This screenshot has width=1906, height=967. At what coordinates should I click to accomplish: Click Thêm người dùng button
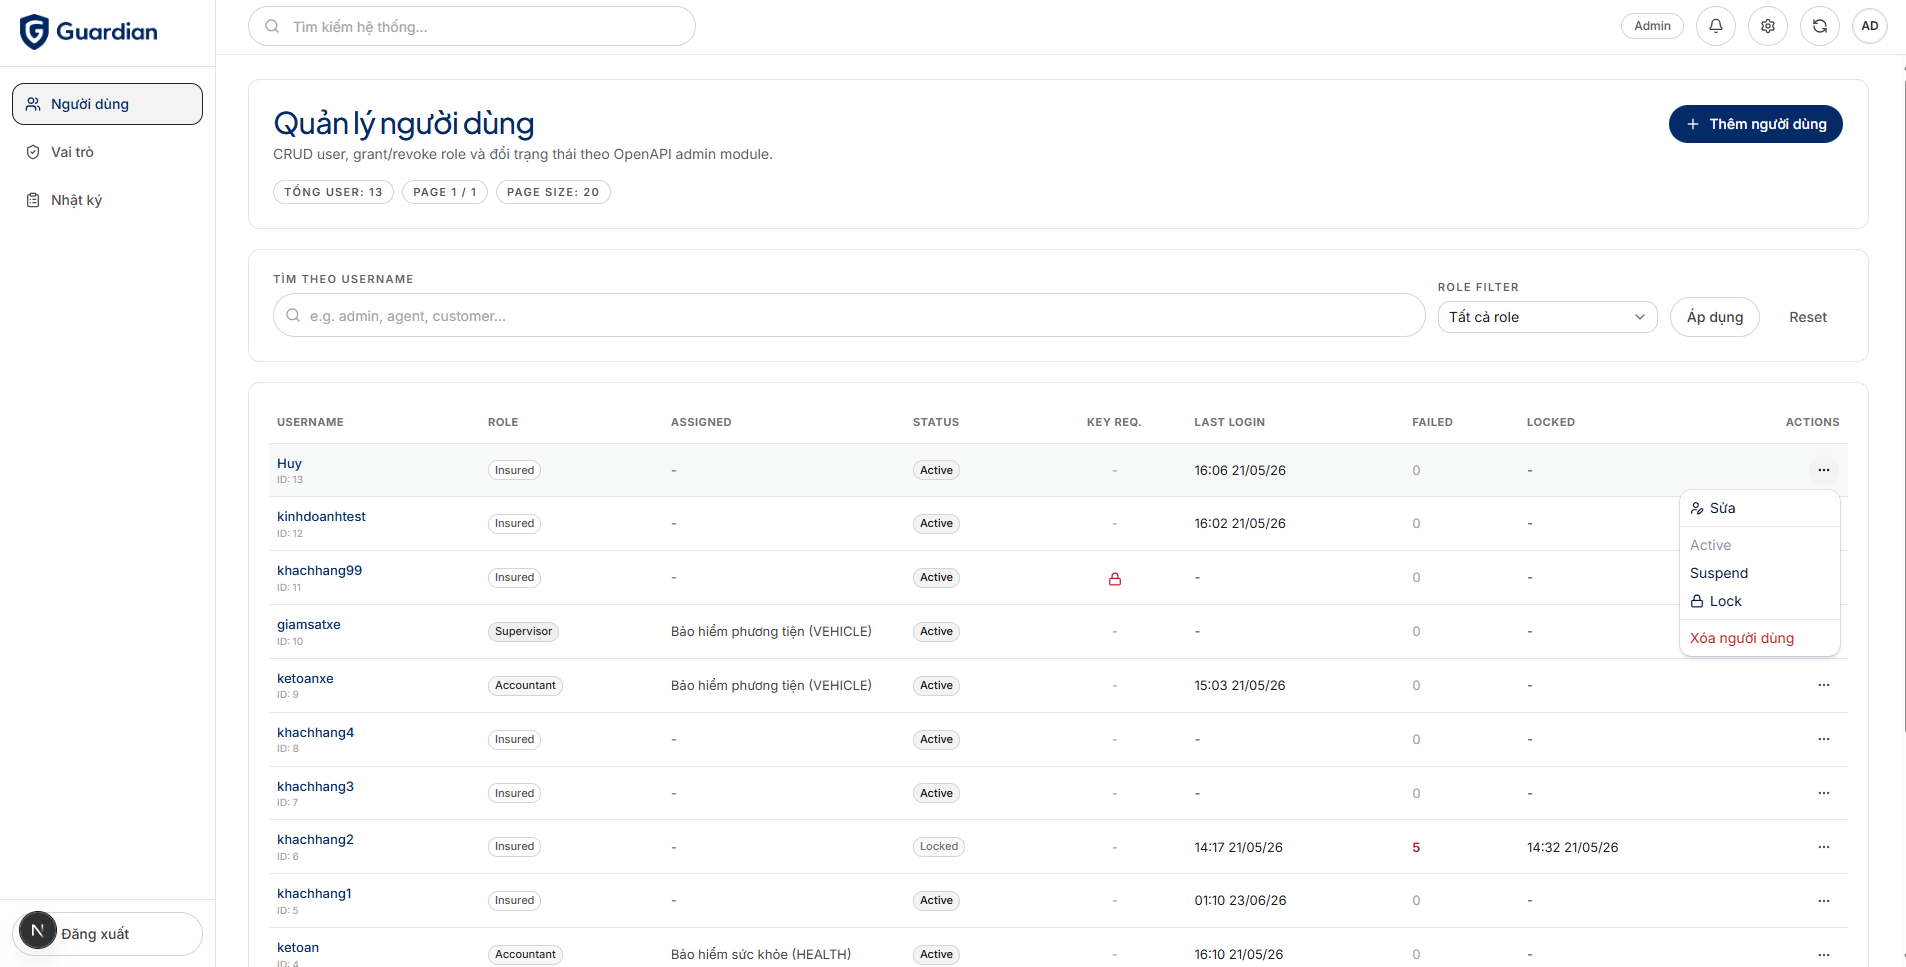click(1755, 124)
